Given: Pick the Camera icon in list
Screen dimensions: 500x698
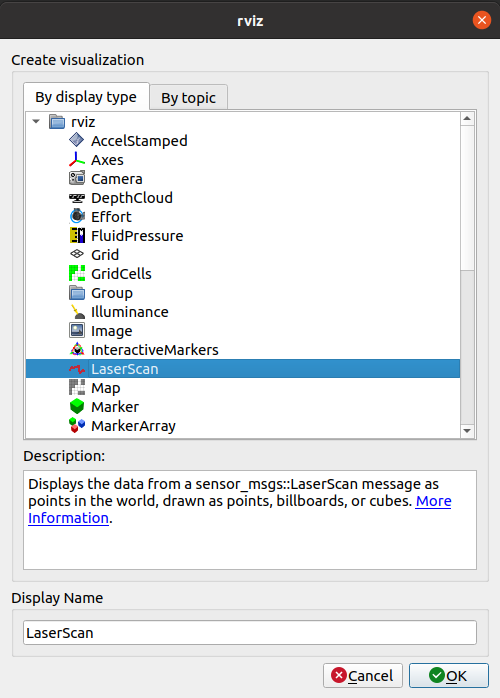Looking at the screenshot, I should (x=77, y=179).
